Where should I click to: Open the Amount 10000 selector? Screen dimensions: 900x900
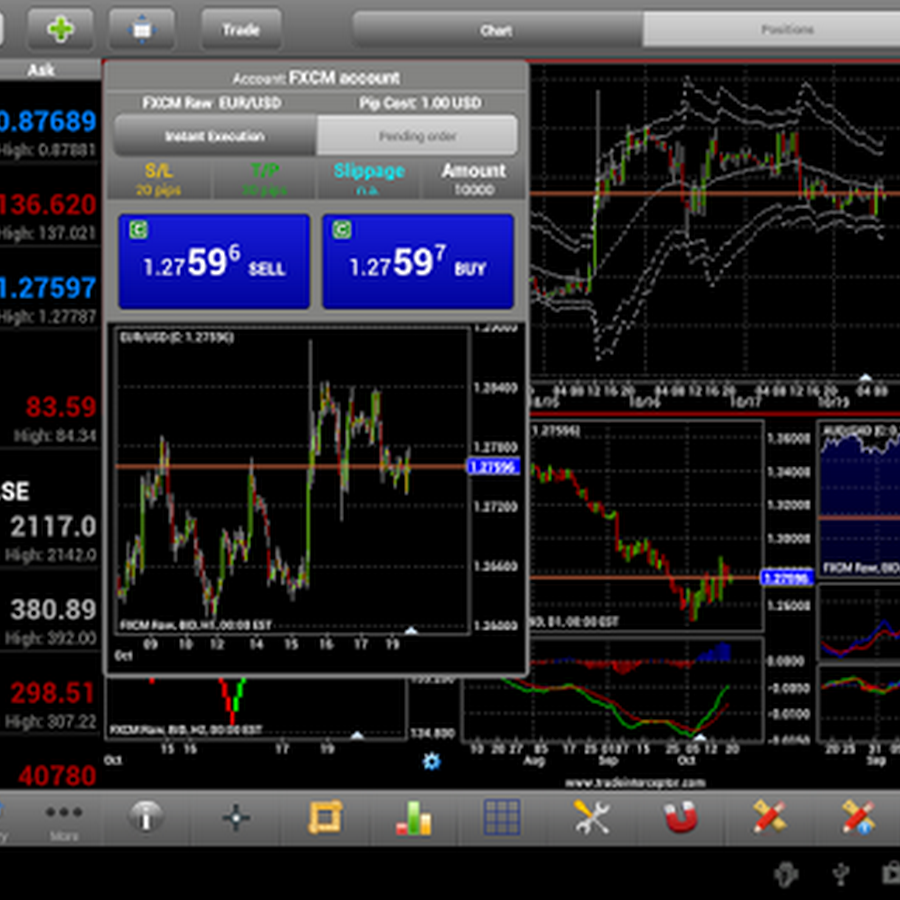coord(474,179)
